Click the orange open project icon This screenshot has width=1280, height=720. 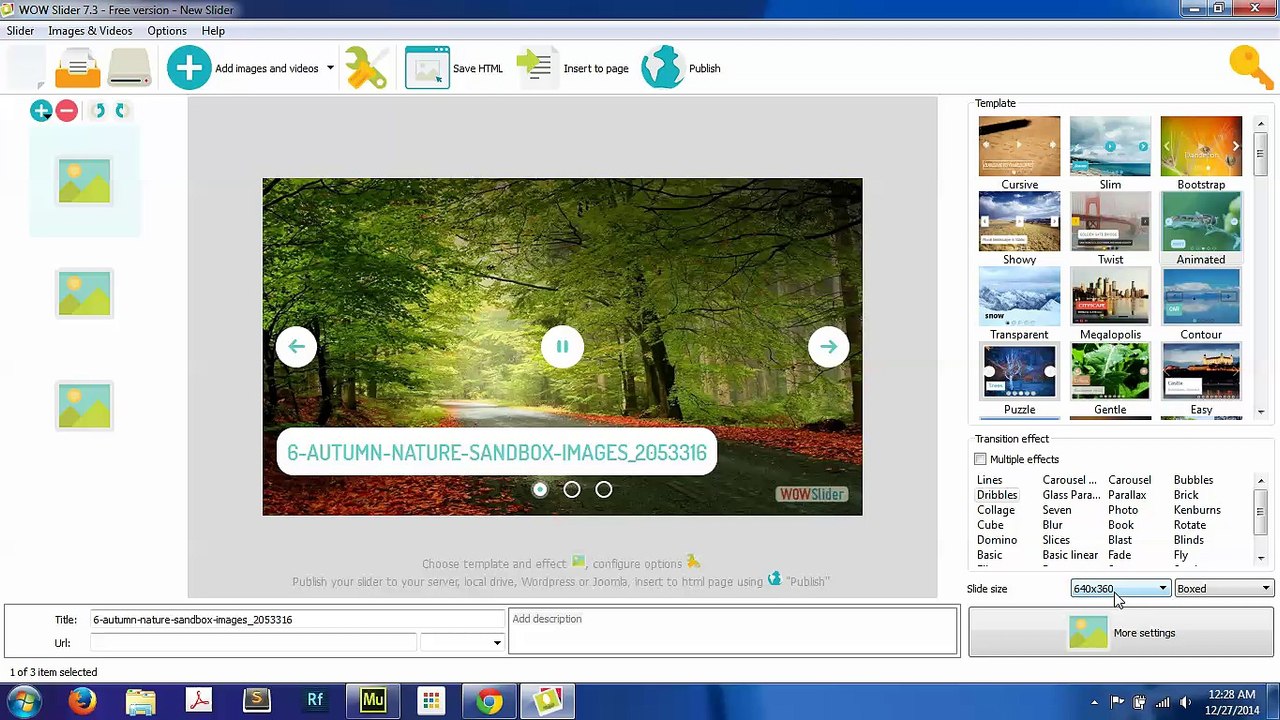tap(77, 69)
